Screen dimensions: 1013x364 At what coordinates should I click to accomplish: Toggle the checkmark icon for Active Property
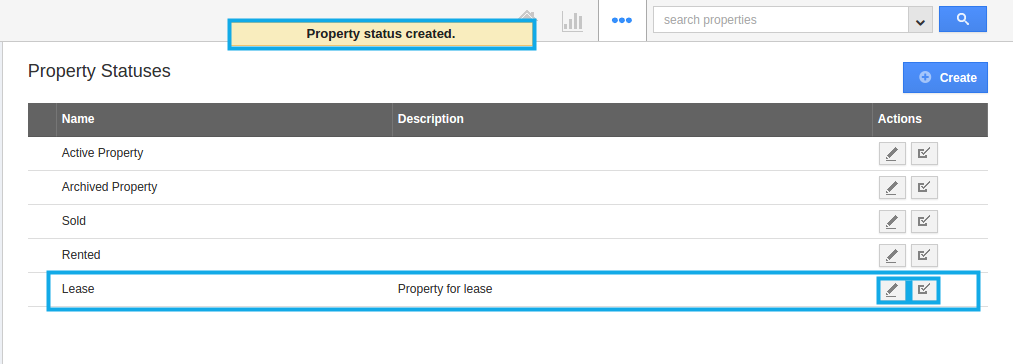click(924, 154)
